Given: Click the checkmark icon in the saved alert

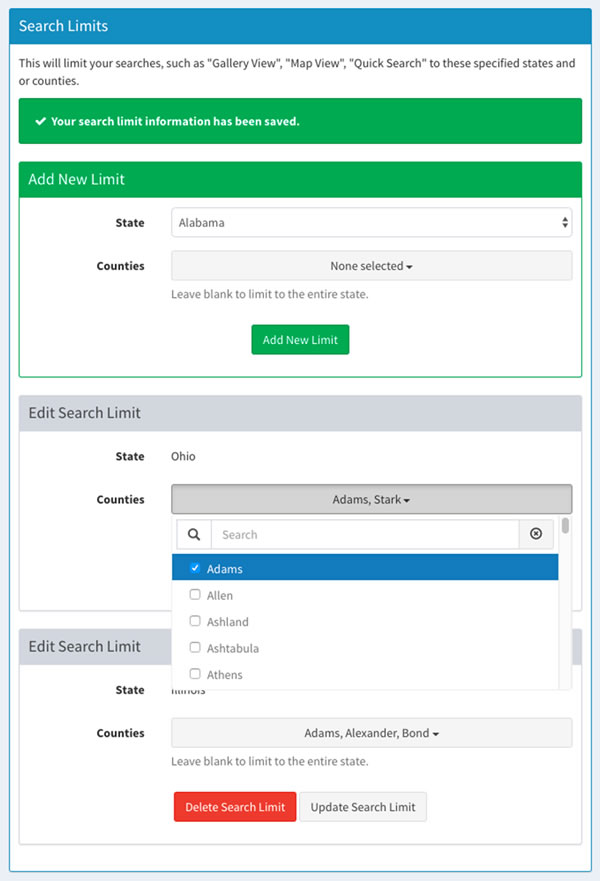Looking at the screenshot, I should coord(40,121).
